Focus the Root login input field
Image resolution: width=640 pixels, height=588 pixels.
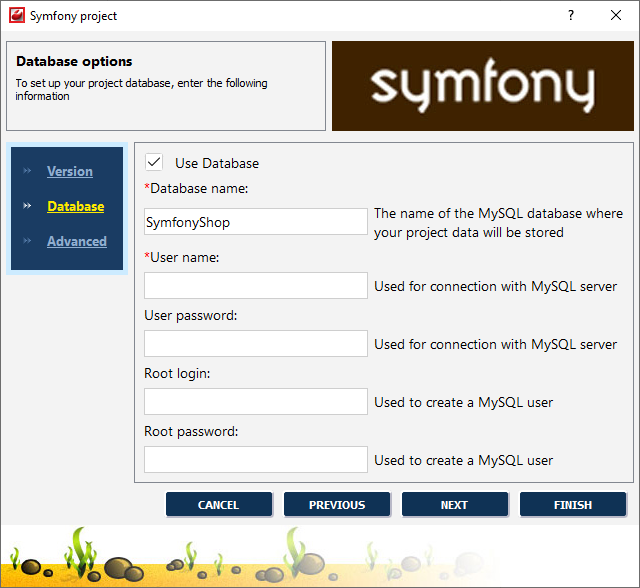pos(256,402)
